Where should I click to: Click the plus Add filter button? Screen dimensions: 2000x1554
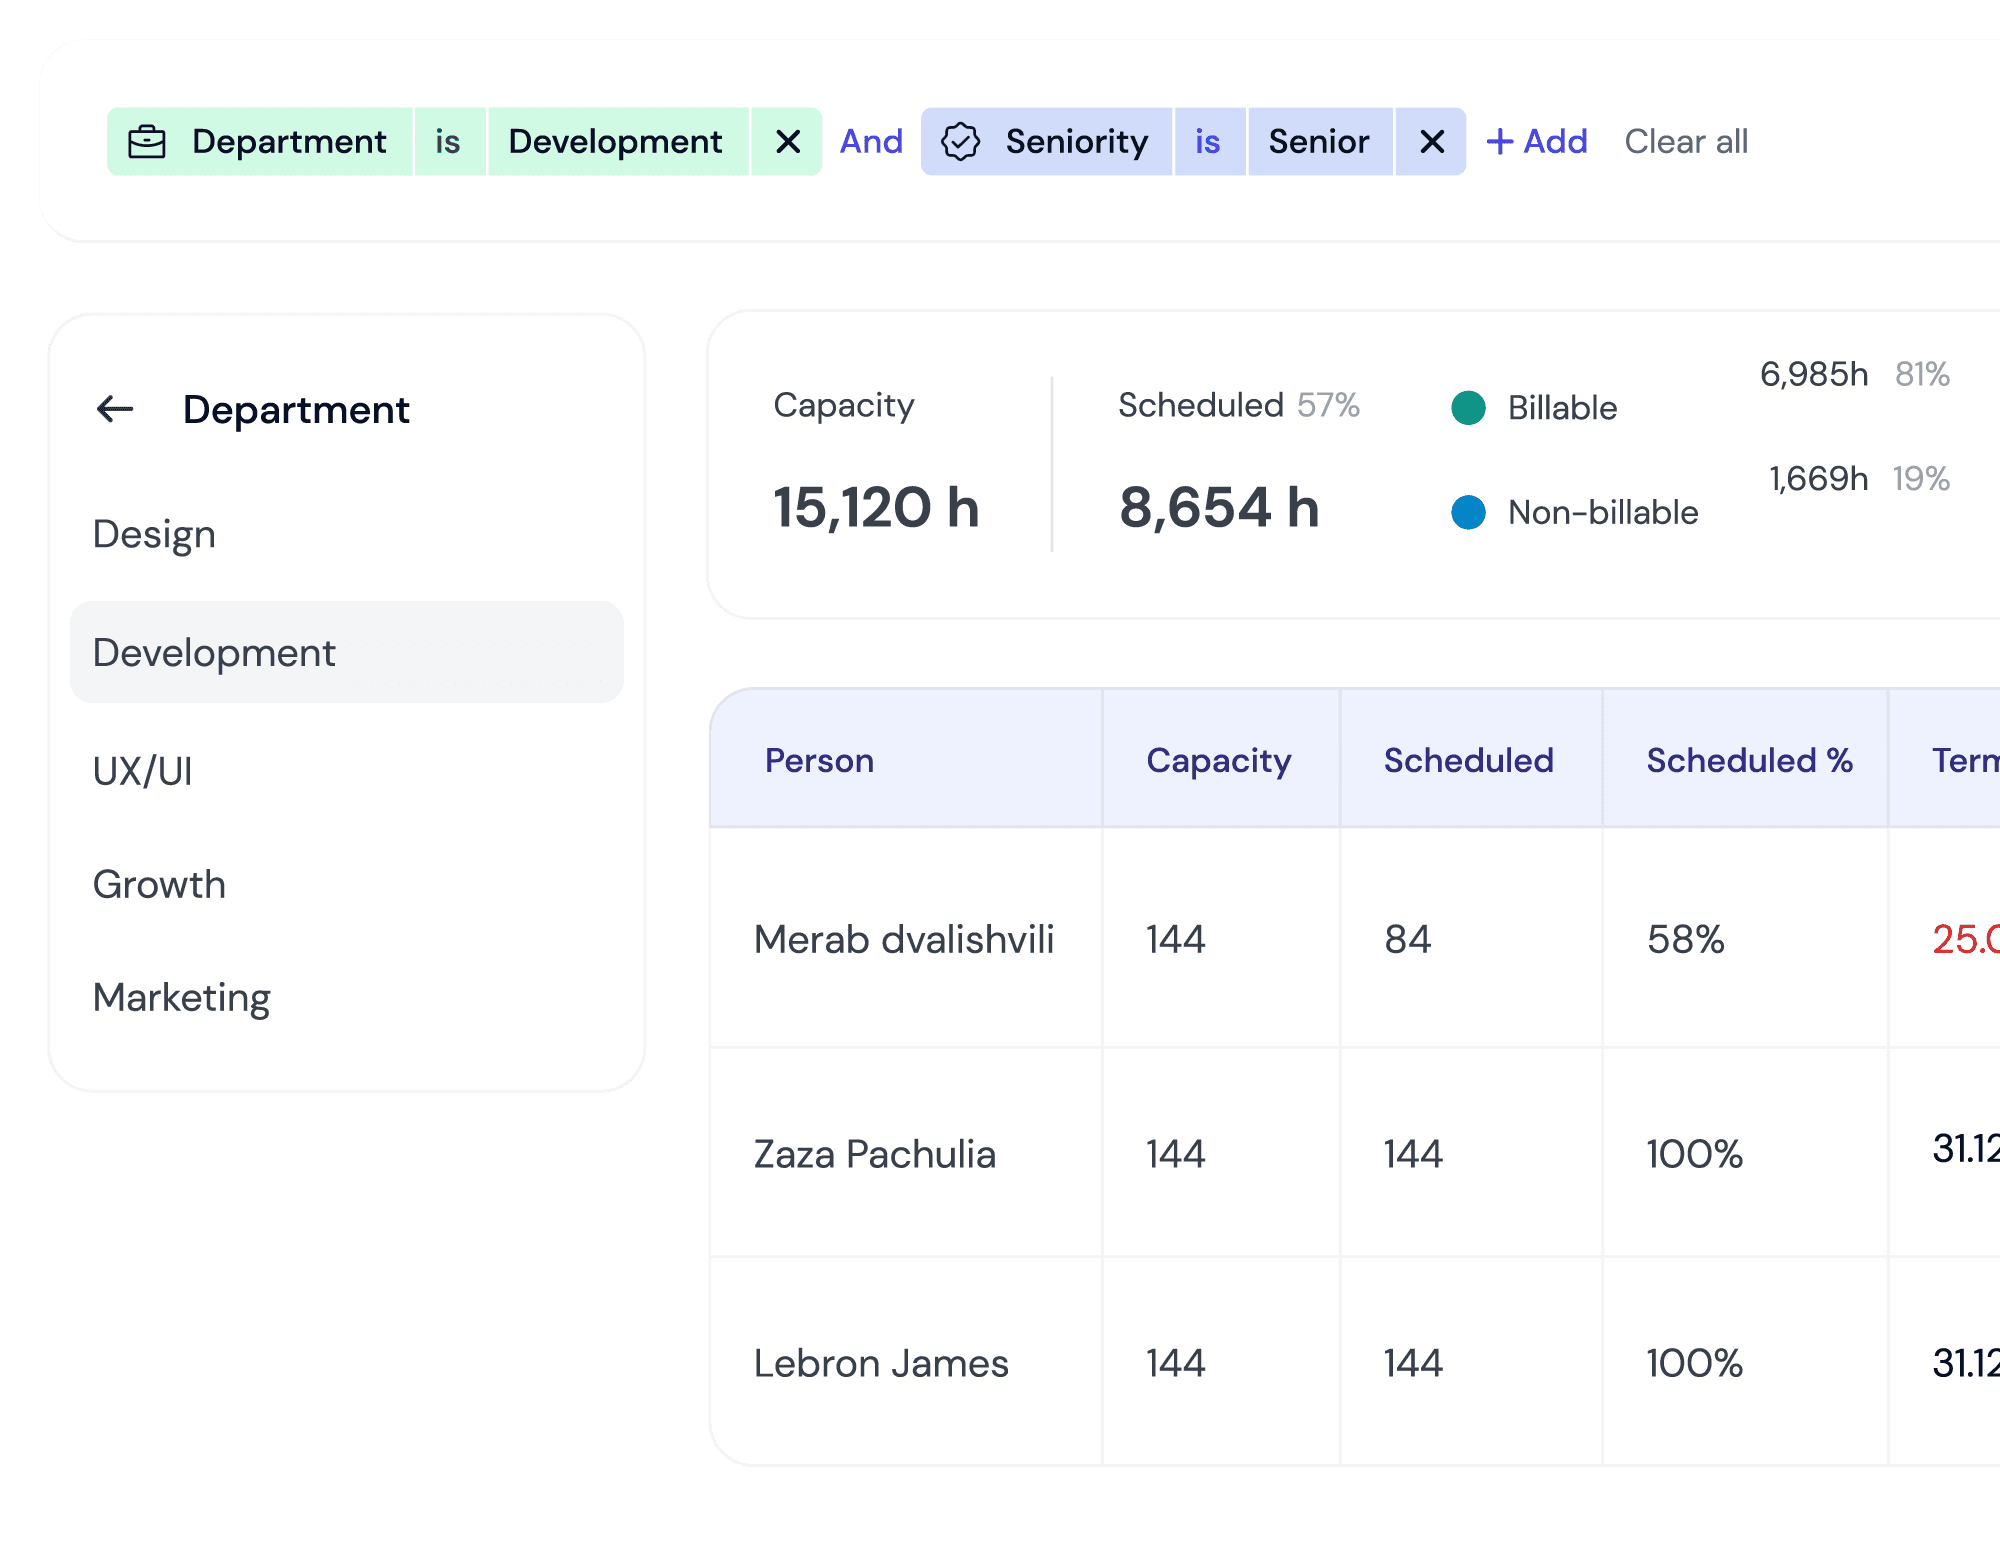(1537, 142)
